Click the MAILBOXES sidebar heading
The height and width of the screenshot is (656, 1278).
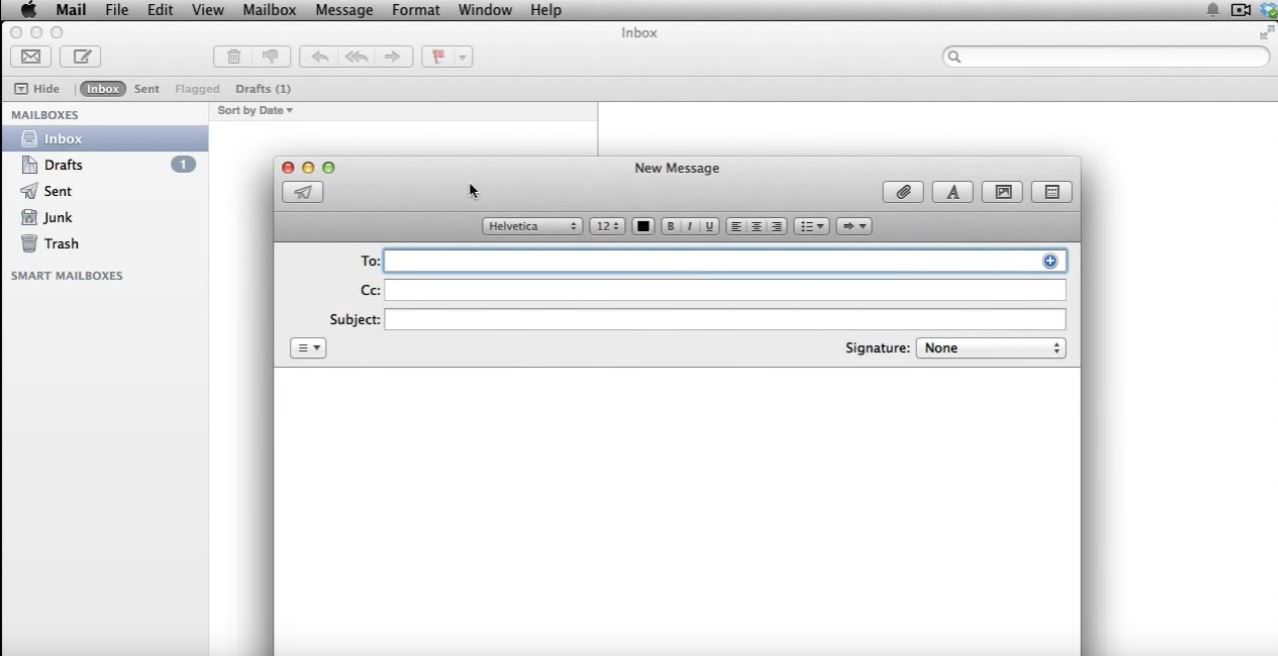click(x=44, y=115)
